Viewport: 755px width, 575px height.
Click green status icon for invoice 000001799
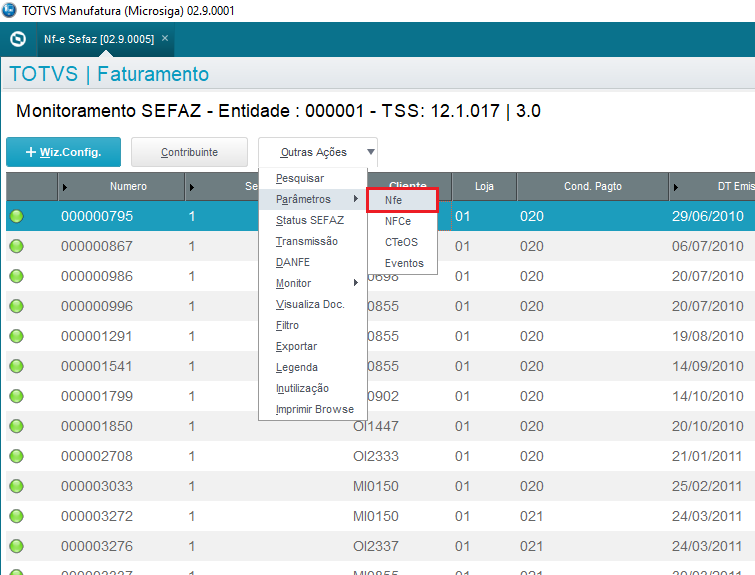point(16,396)
